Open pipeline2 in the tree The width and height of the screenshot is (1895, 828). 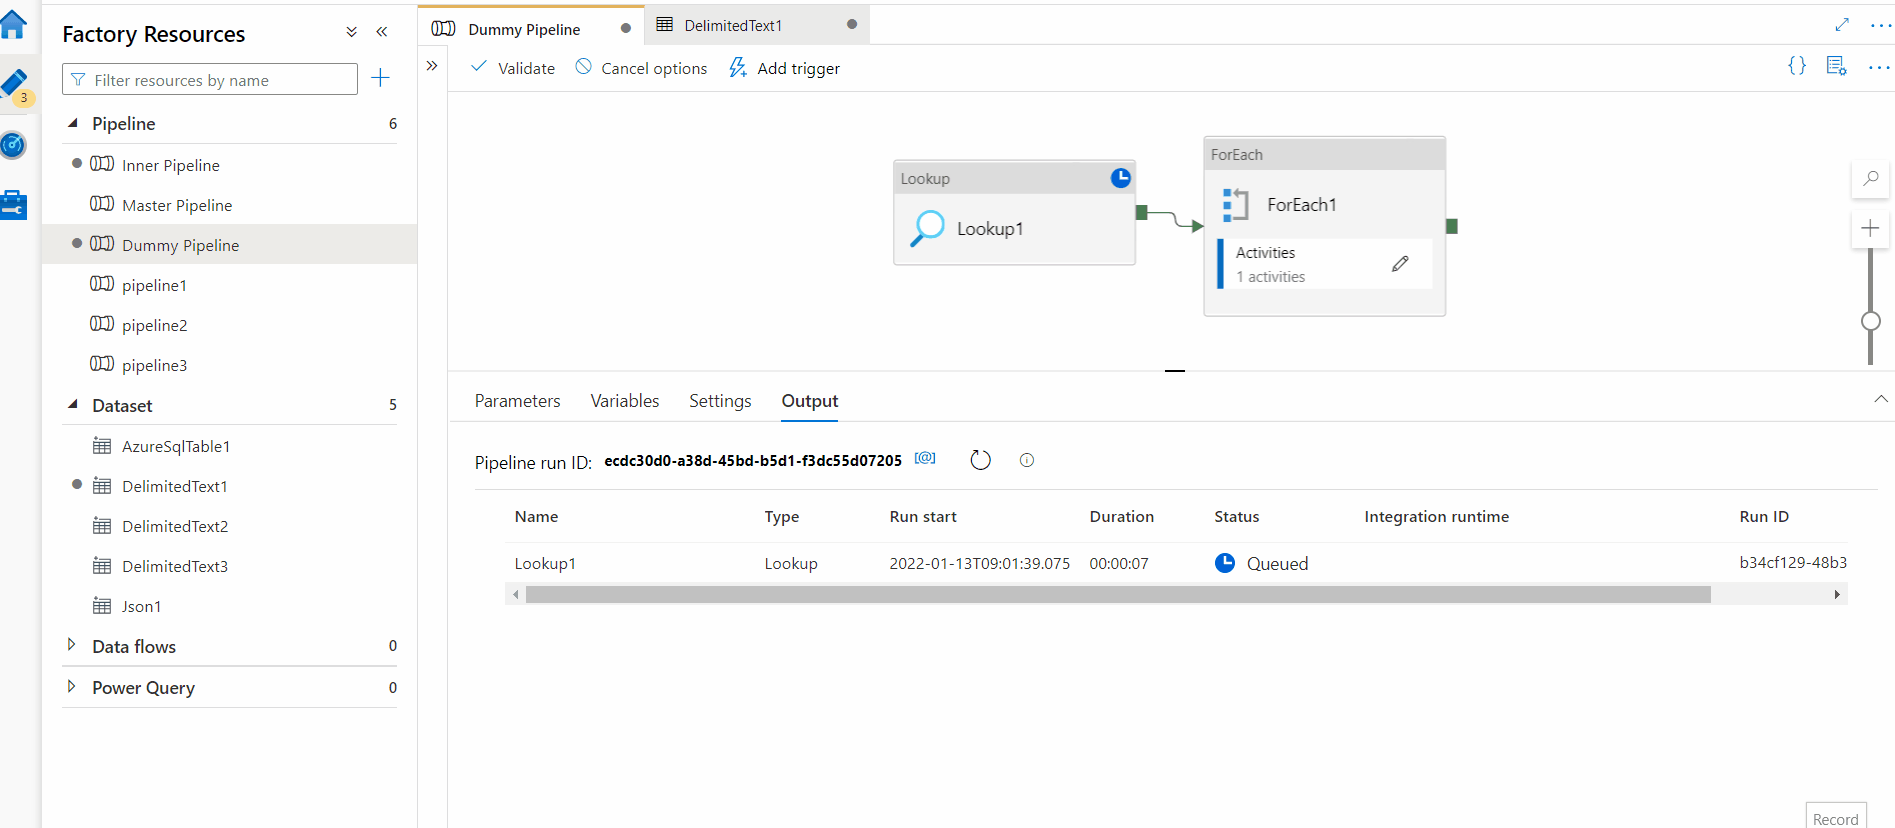coord(155,325)
